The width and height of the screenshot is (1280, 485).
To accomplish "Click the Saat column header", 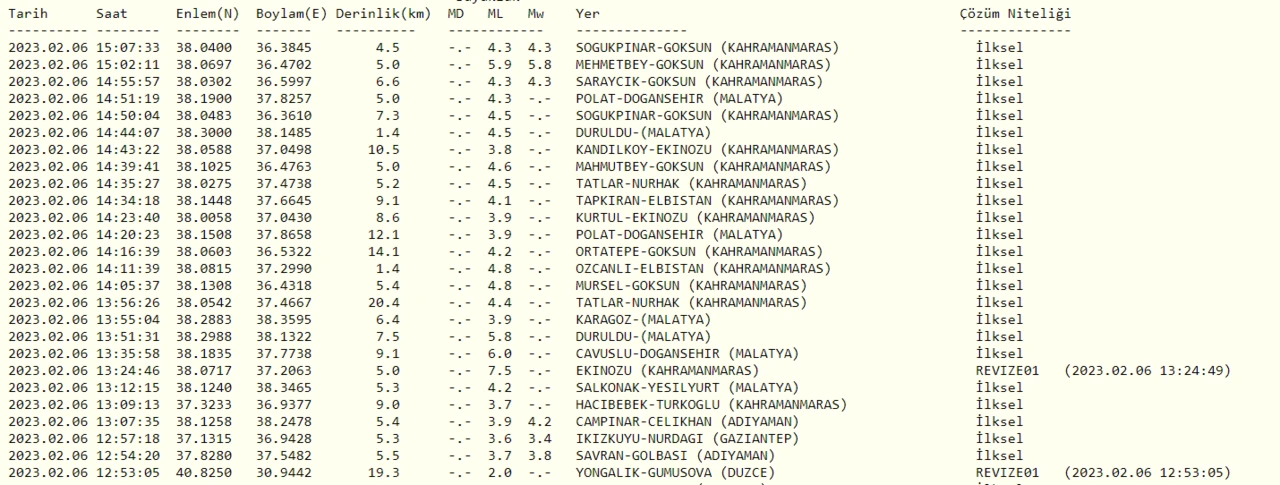I will 112,14.
